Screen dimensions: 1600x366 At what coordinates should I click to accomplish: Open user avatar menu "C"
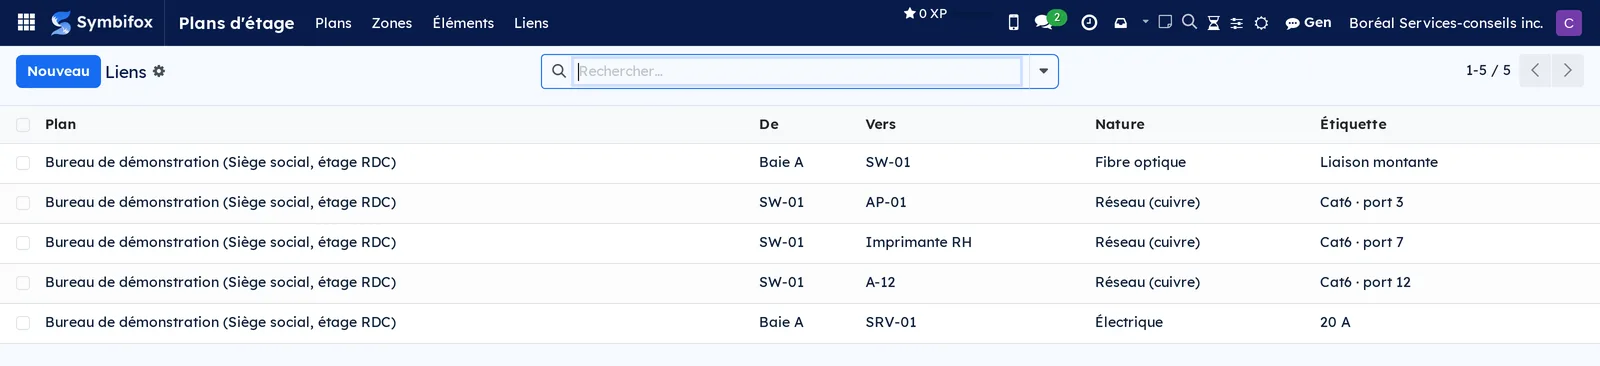pos(1569,22)
